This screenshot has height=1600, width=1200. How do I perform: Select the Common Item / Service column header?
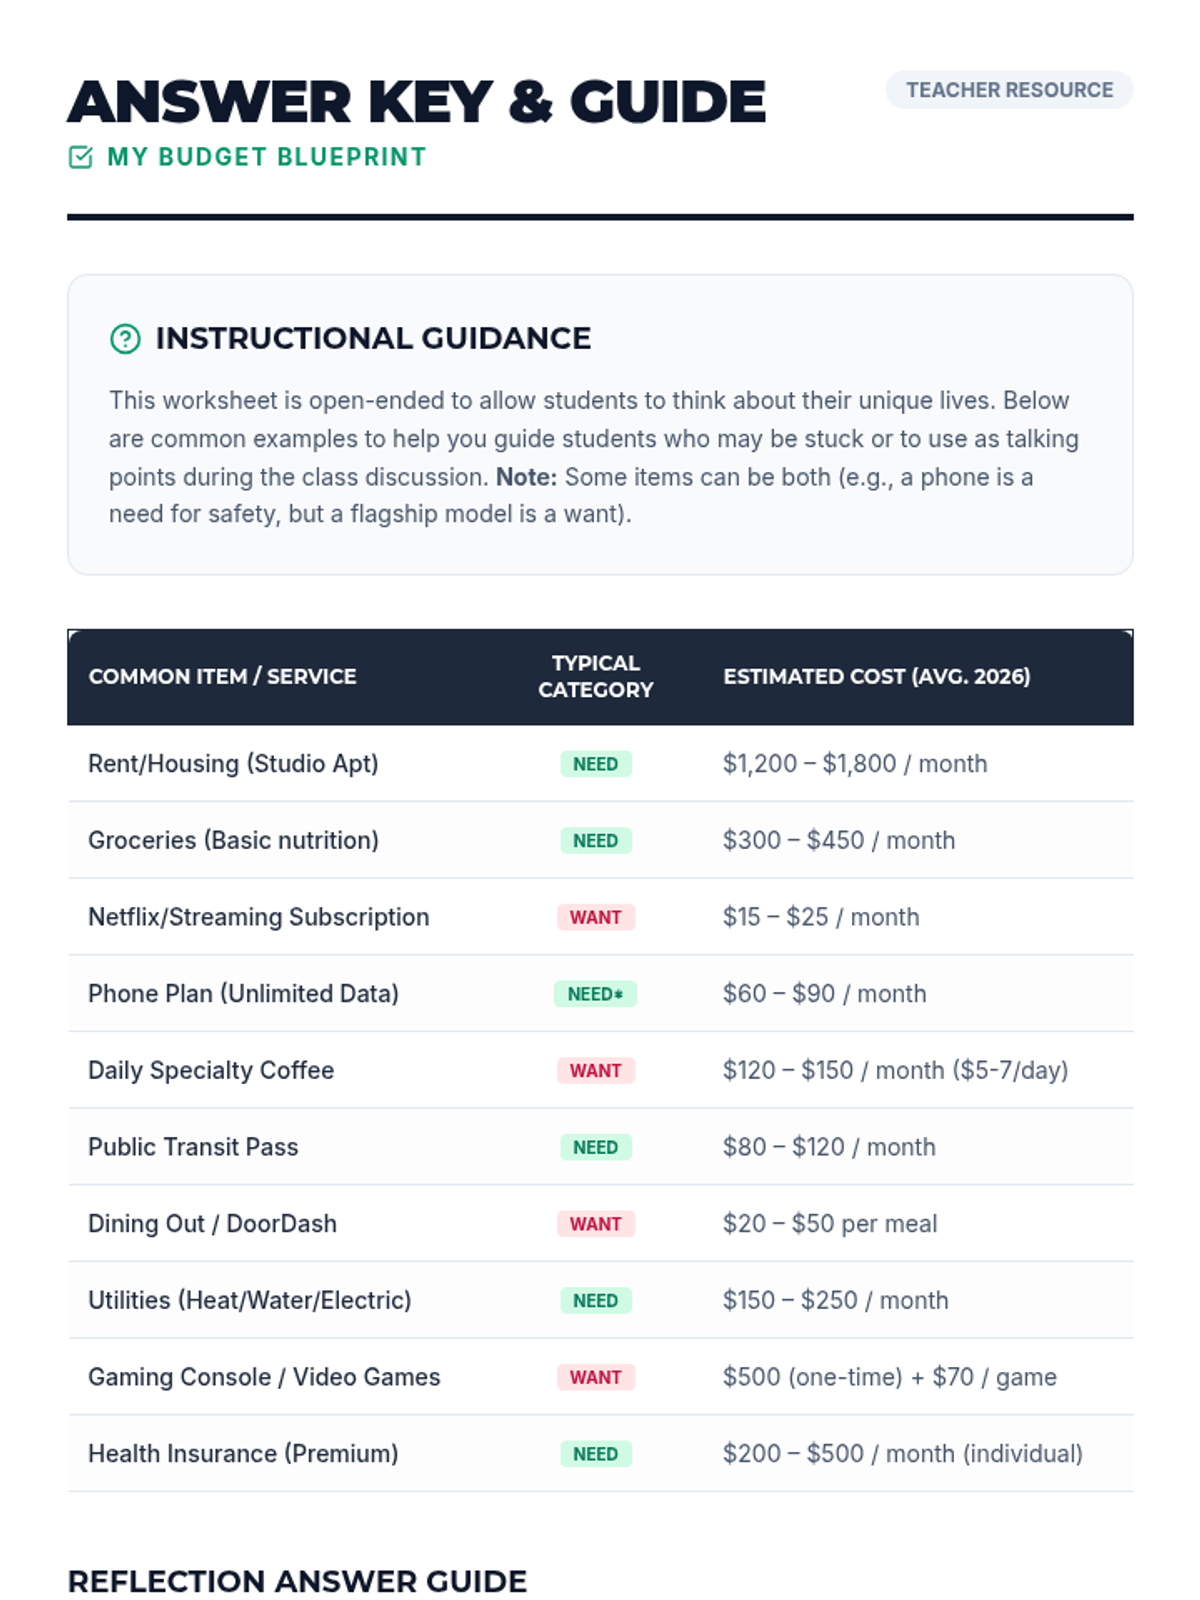pyautogui.click(x=222, y=676)
